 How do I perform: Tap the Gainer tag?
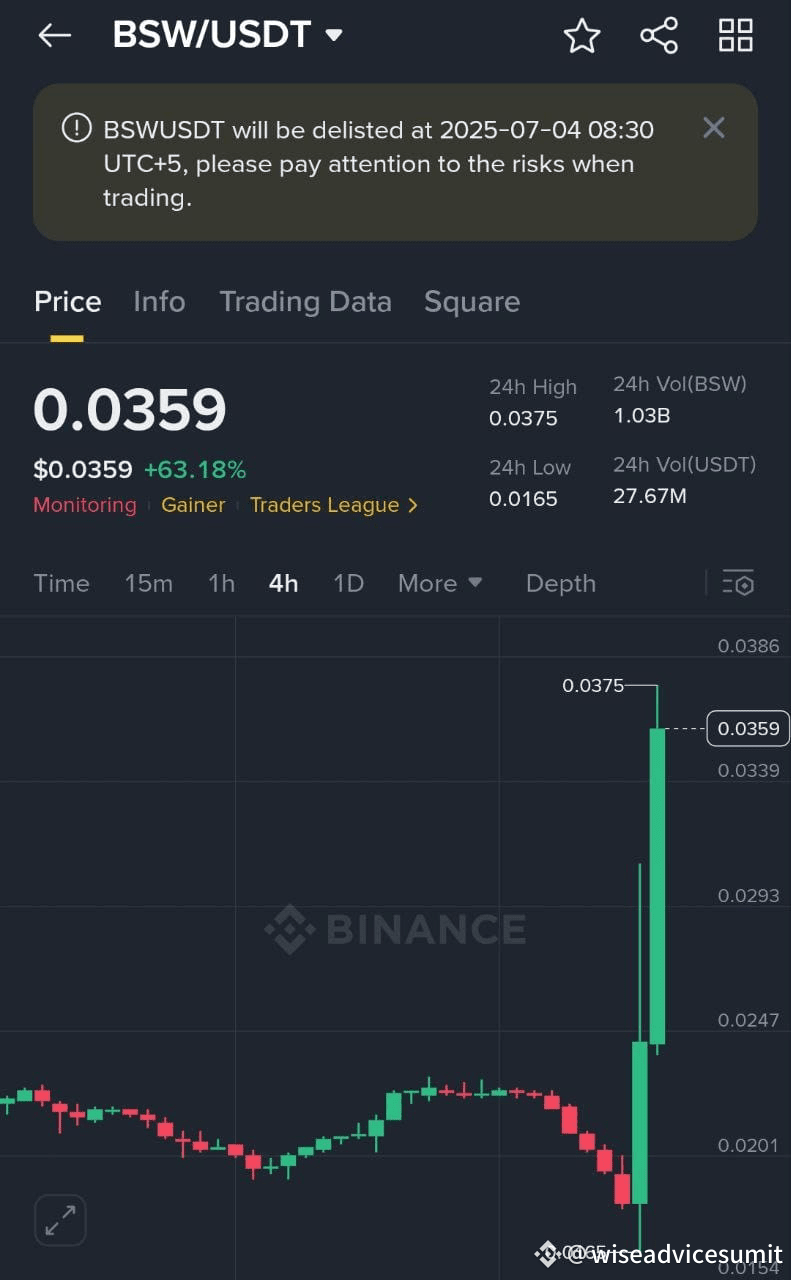[x=193, y=505]
